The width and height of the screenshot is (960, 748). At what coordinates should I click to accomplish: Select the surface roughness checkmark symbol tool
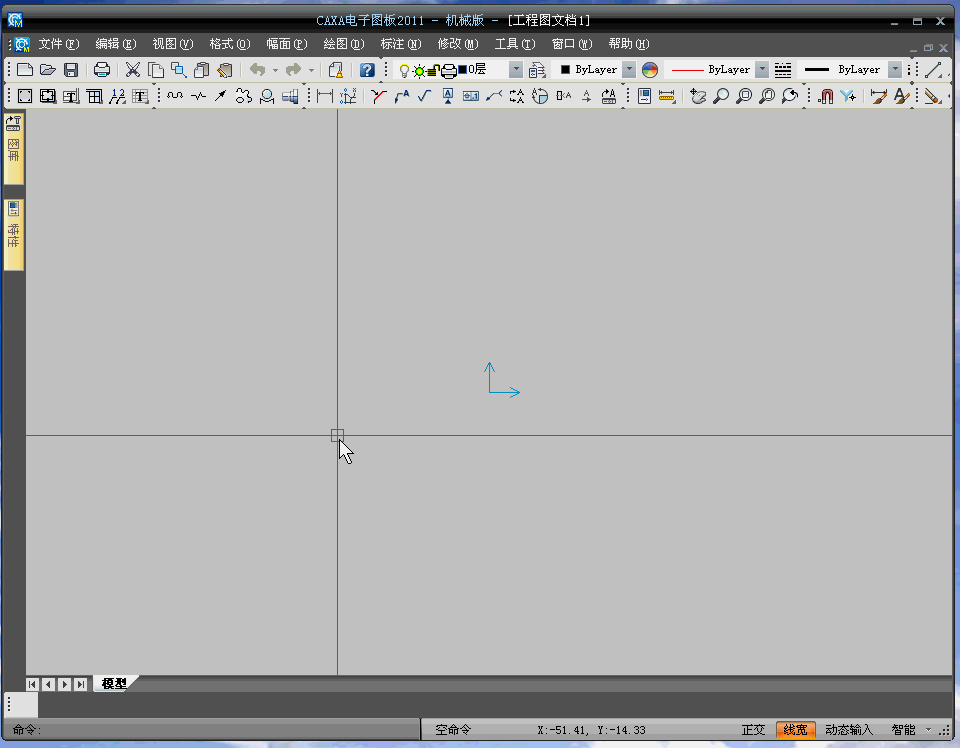pos(424,96)
